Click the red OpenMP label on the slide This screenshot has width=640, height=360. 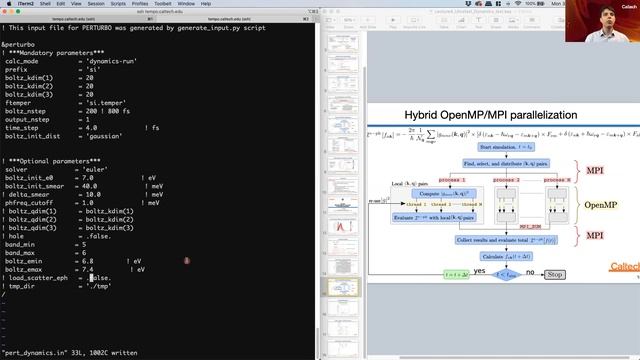pos(600,205)
